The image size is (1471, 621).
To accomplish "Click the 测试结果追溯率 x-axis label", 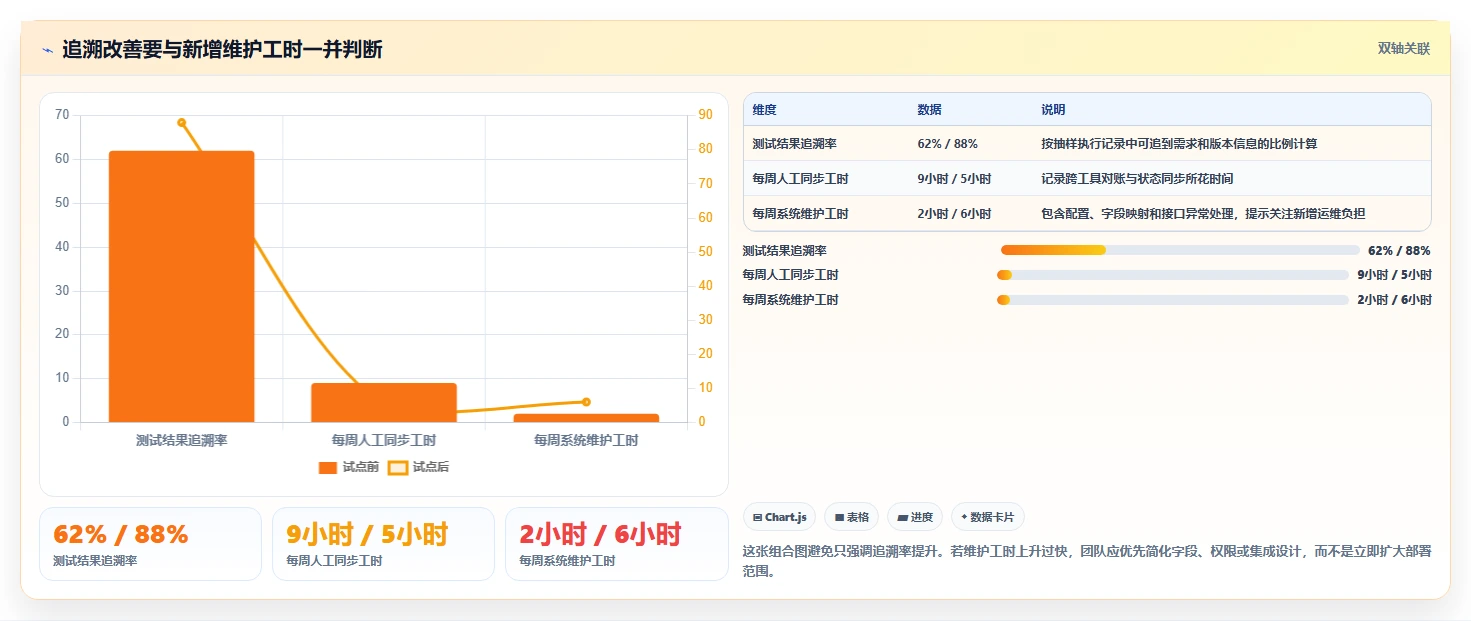I will pyautogui.click(x=182, y=440).
